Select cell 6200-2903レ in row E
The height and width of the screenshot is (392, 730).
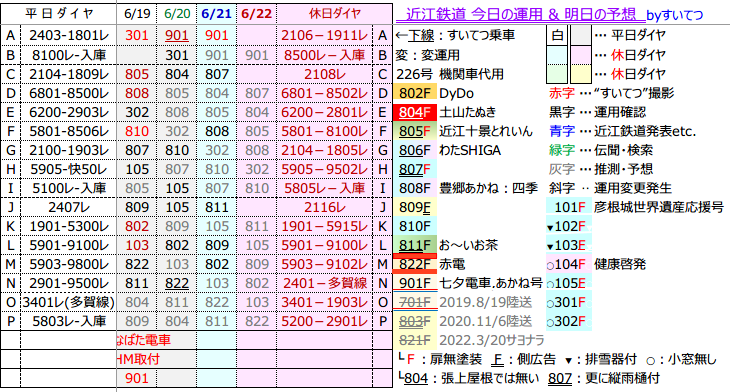click(x=68, y=112)
